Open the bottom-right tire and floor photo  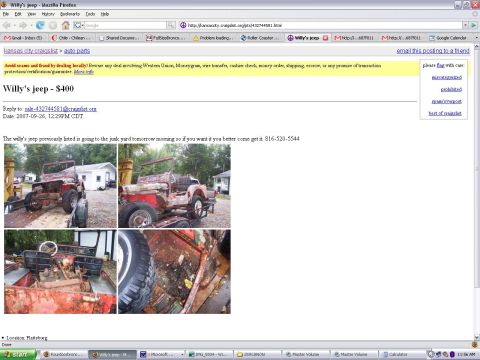[x=174, y=271]
